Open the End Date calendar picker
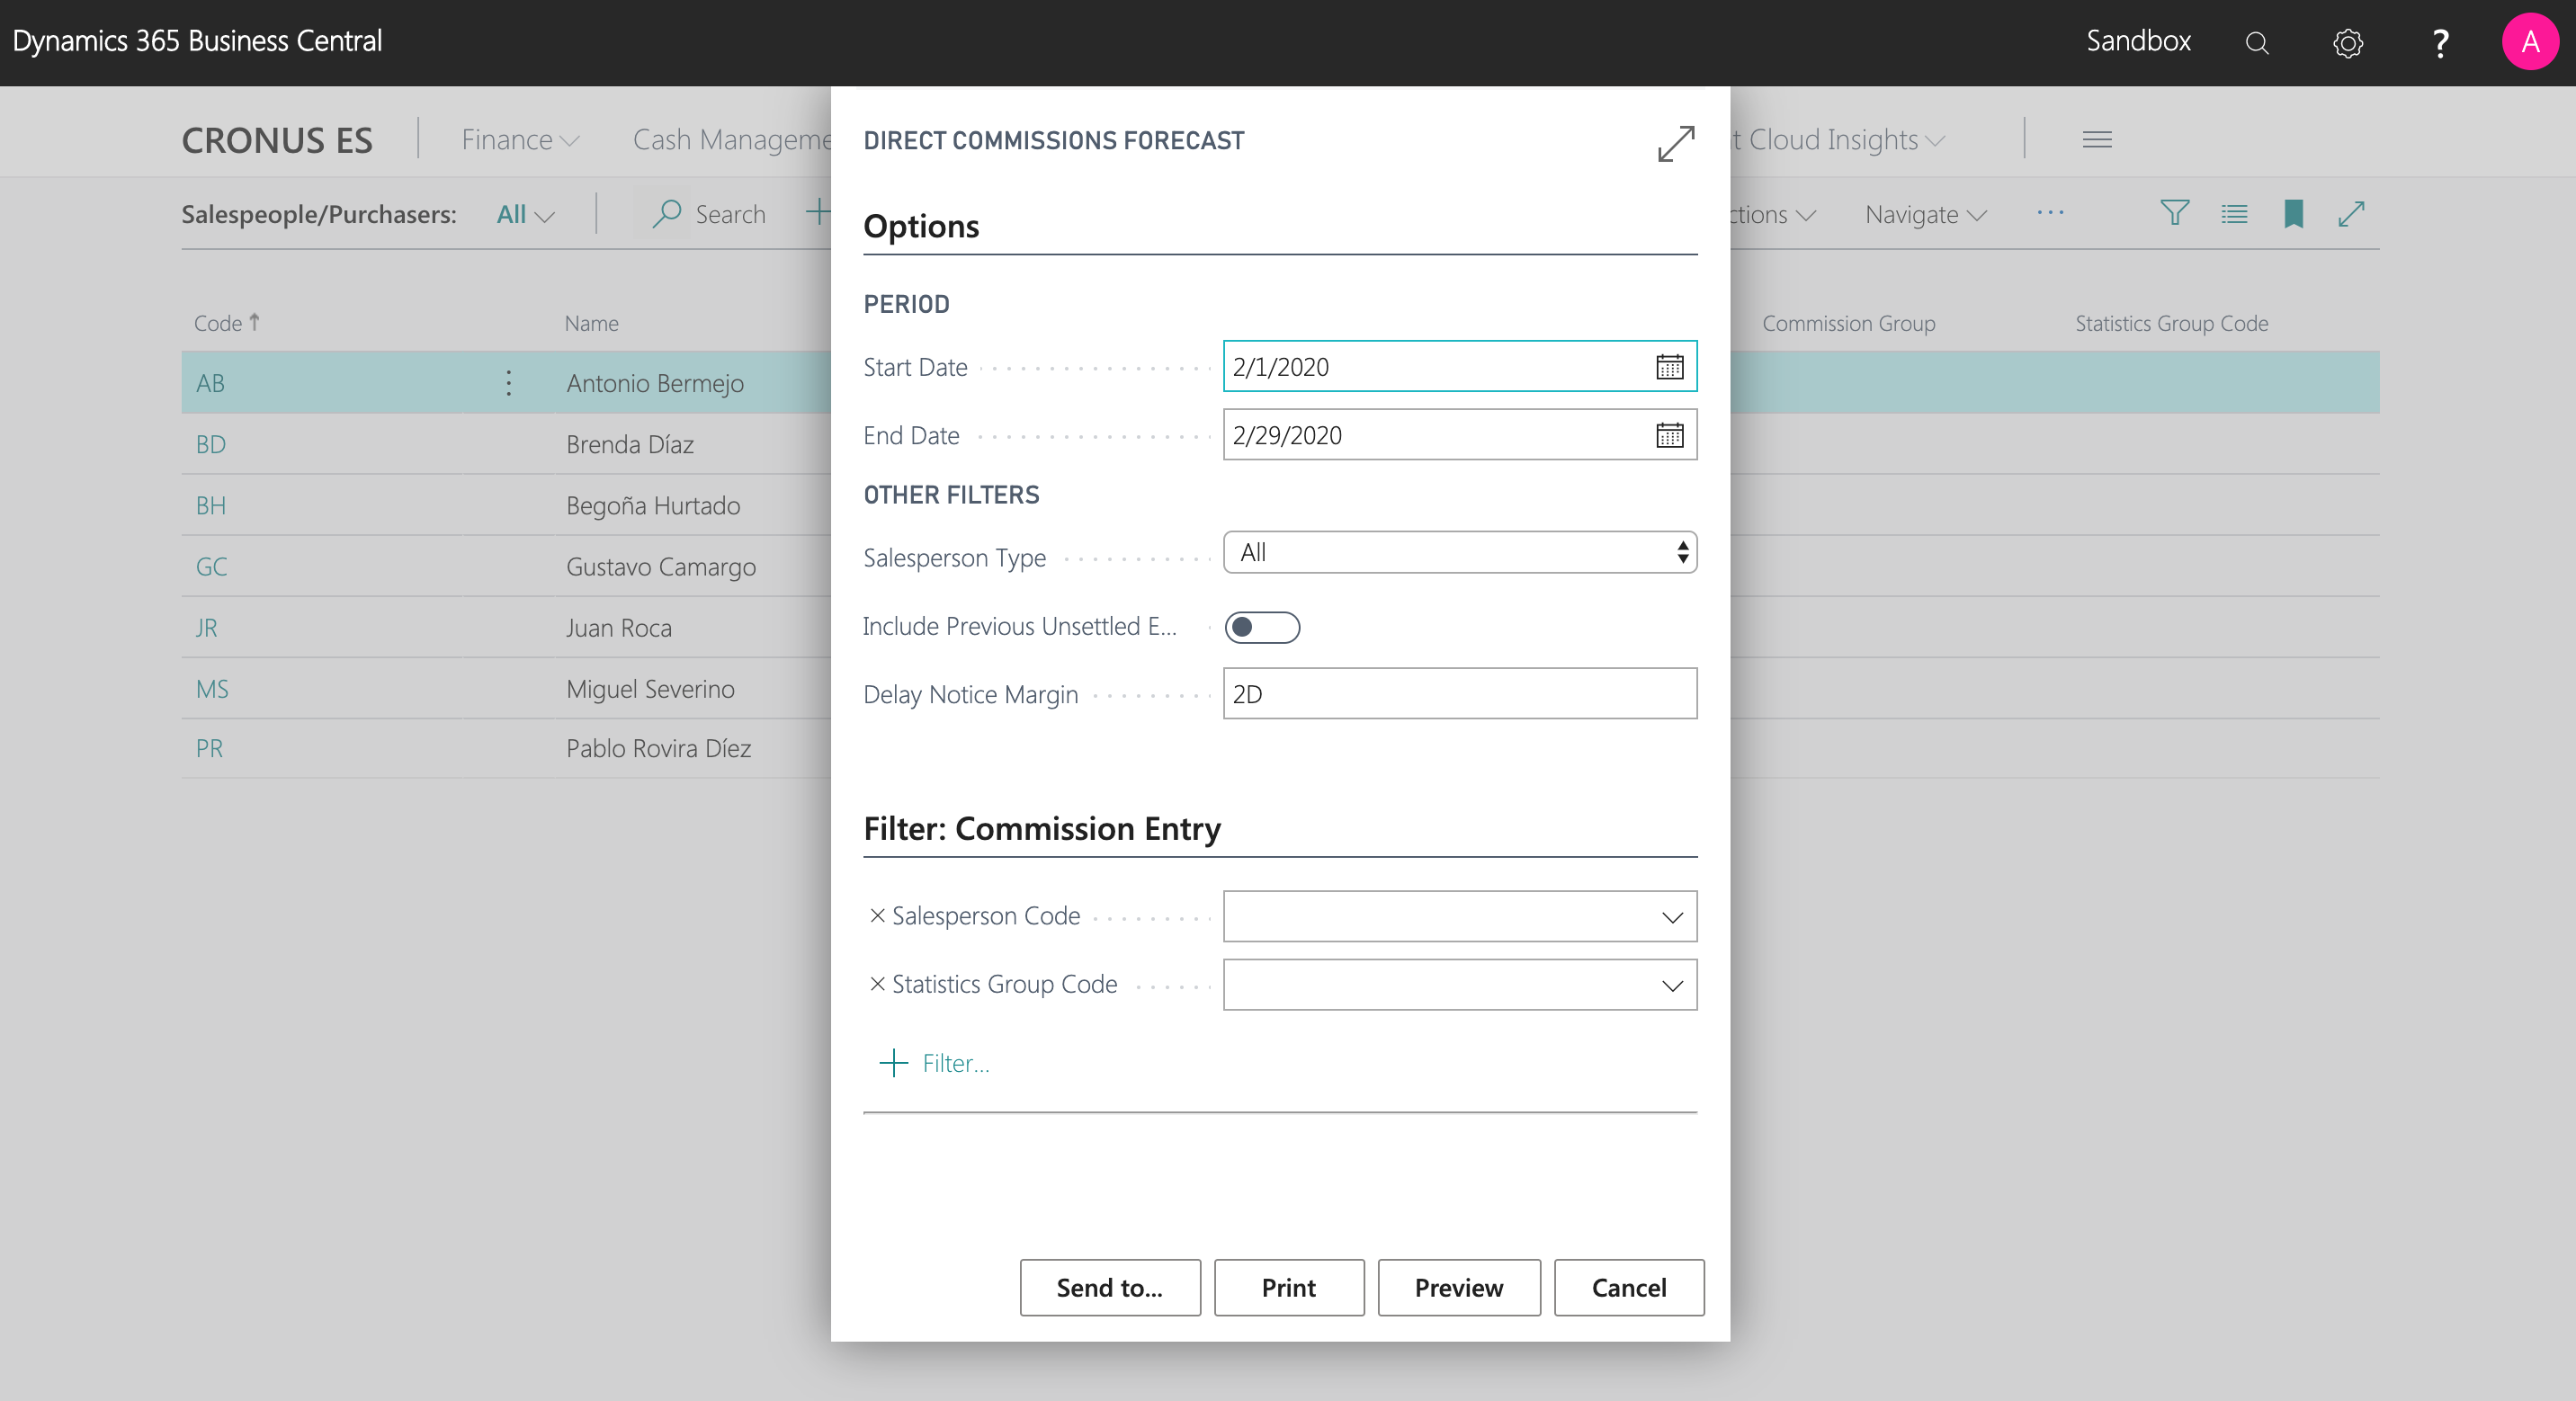Screen dimensions: 2576x1401 1669,435
